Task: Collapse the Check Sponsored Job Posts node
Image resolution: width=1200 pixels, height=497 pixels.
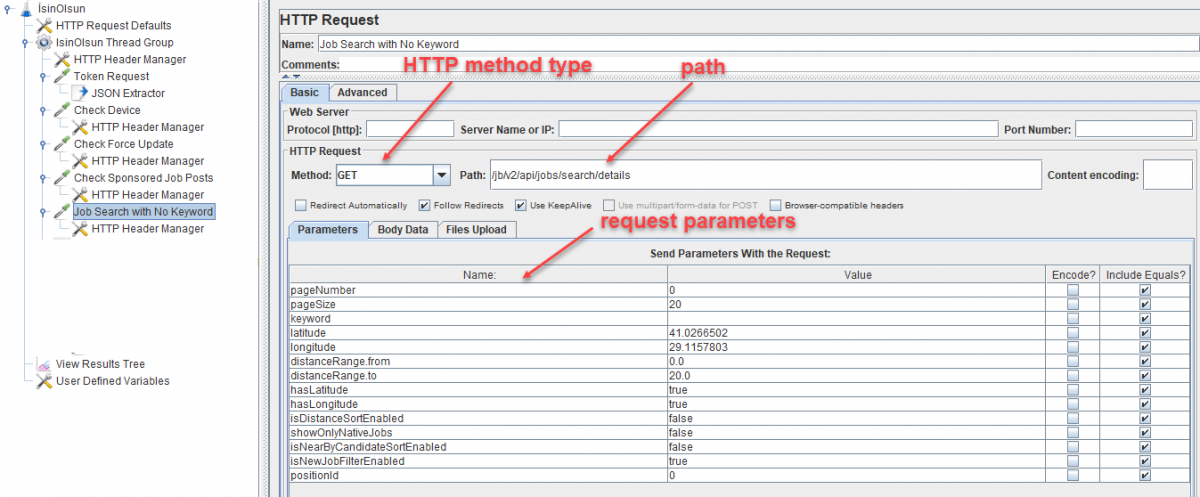Action: [44, 178]
